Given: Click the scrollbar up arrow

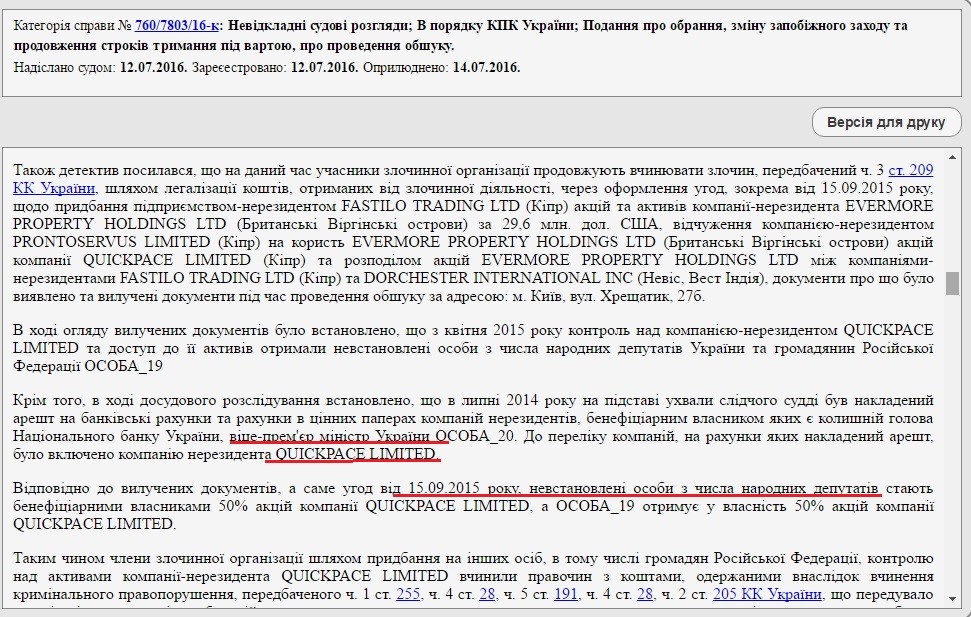Looking at the screenshot, I should (x=952, y=159).
